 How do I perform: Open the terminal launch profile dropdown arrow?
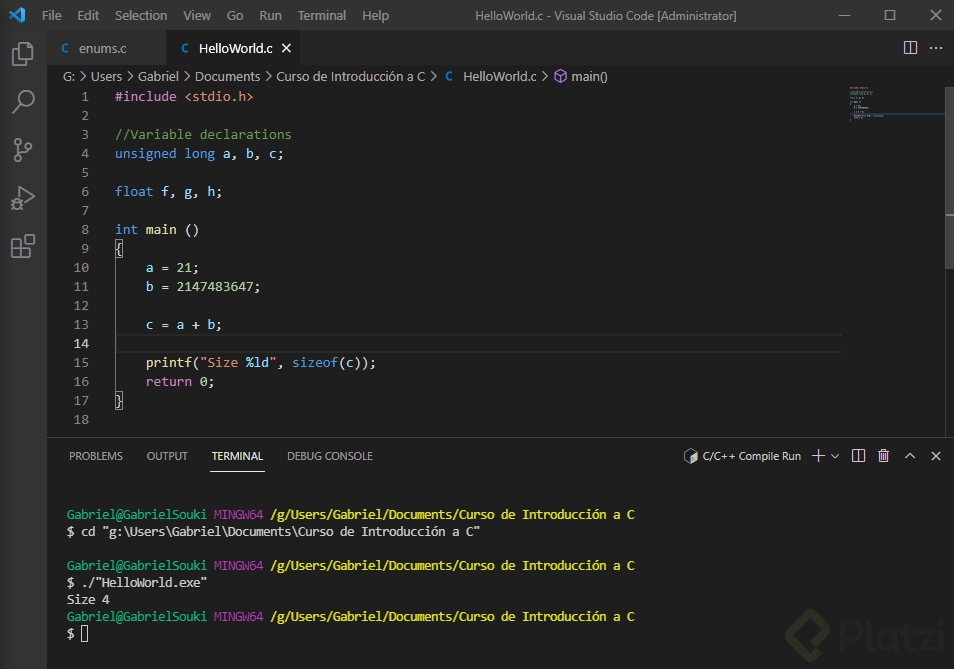pos(835,456)
